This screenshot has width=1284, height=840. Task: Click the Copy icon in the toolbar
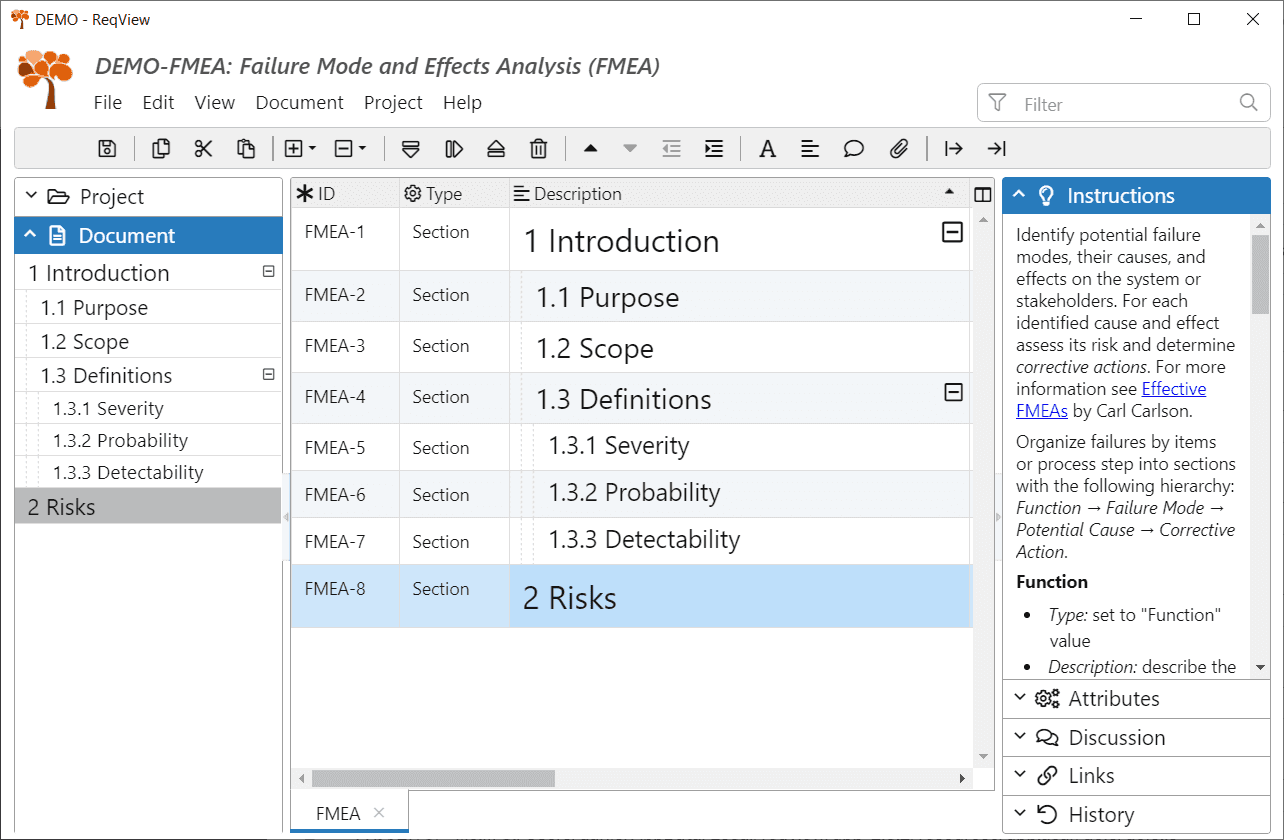point(160,149)
